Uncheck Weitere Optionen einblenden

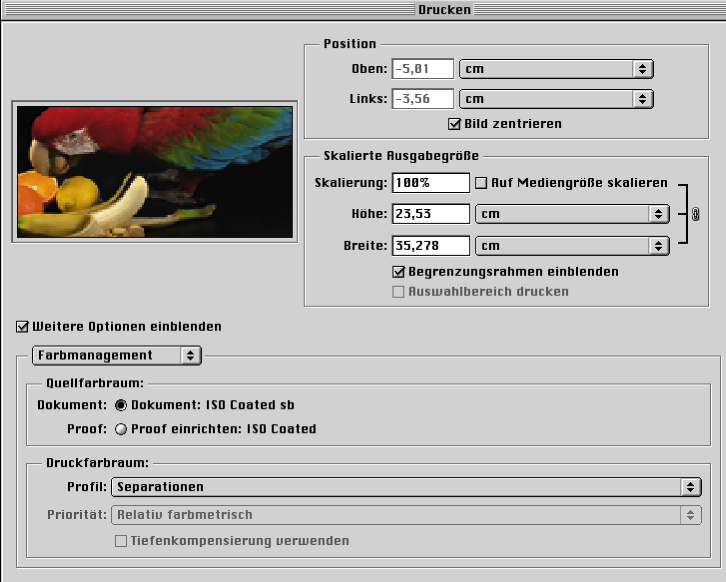[22, 326]
